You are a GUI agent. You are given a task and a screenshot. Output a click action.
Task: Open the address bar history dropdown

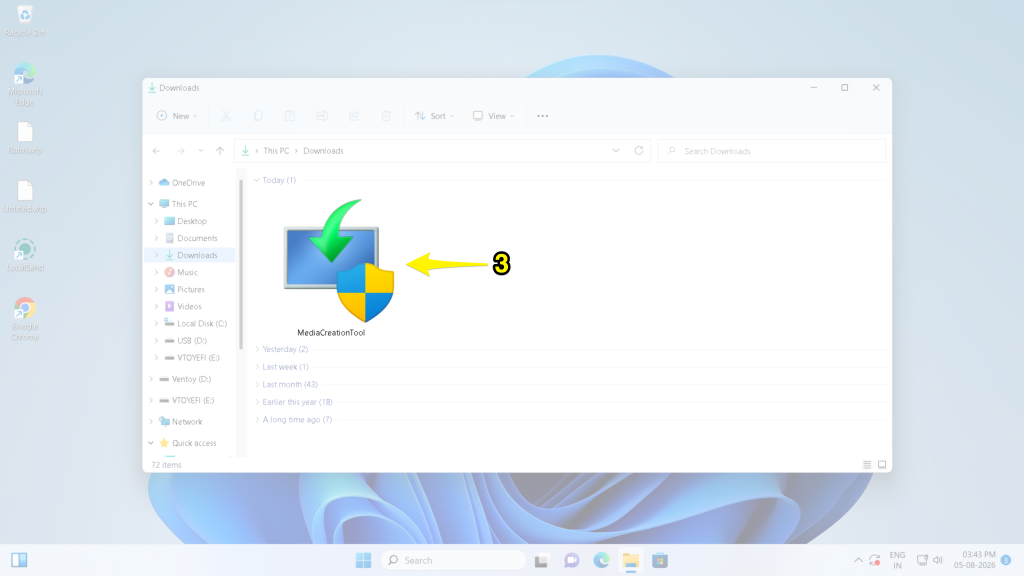(x=616, y=151)
